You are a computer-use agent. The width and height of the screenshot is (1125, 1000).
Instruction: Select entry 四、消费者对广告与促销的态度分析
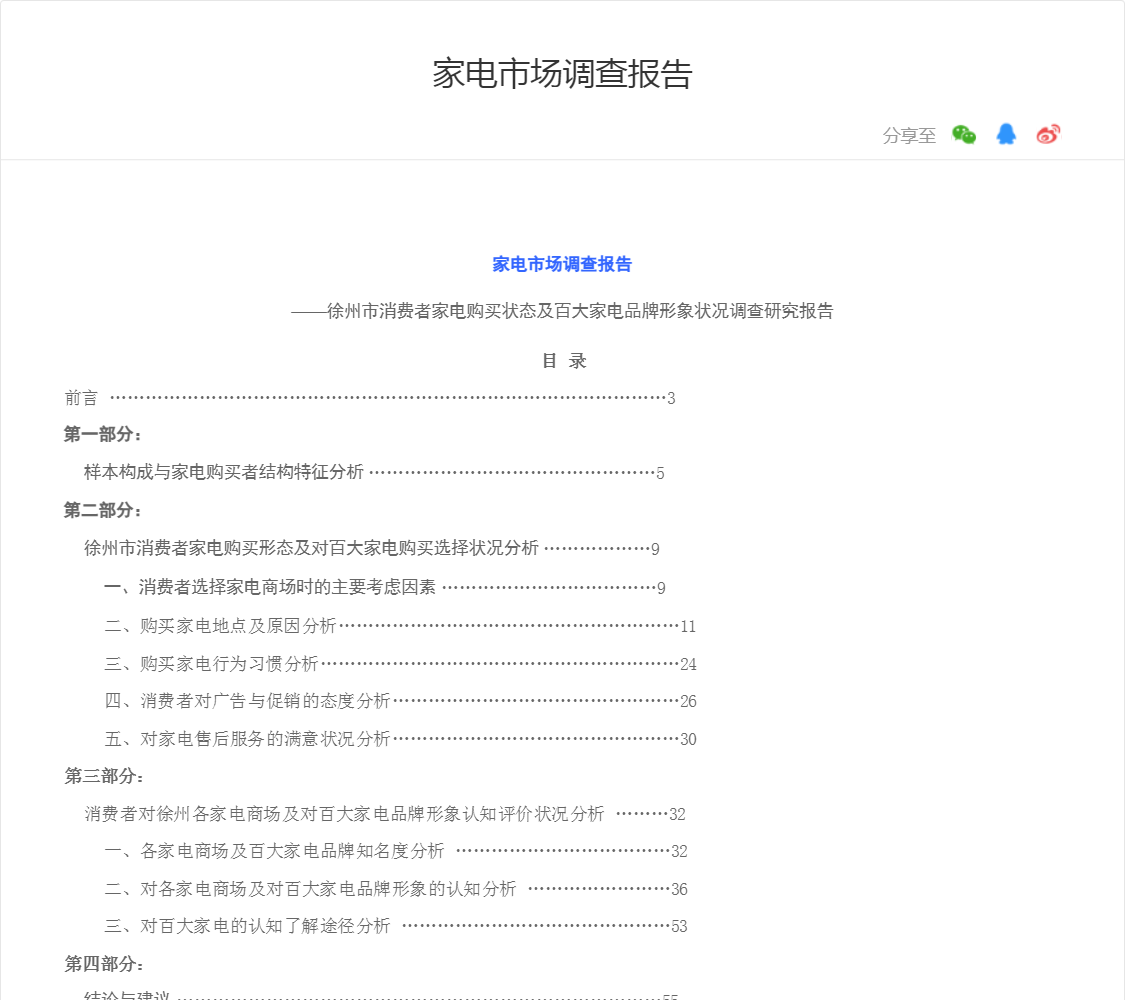(x=400, y=702)
